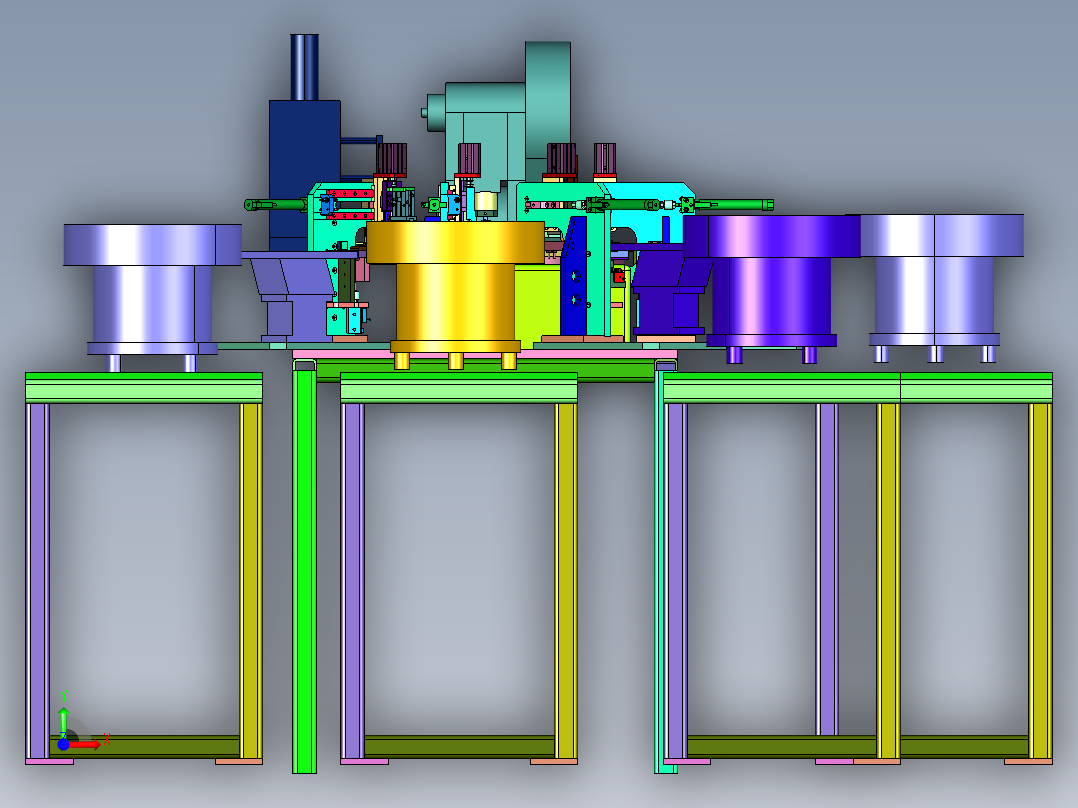Select the thin purple middle post of right stand

(826, 569)
